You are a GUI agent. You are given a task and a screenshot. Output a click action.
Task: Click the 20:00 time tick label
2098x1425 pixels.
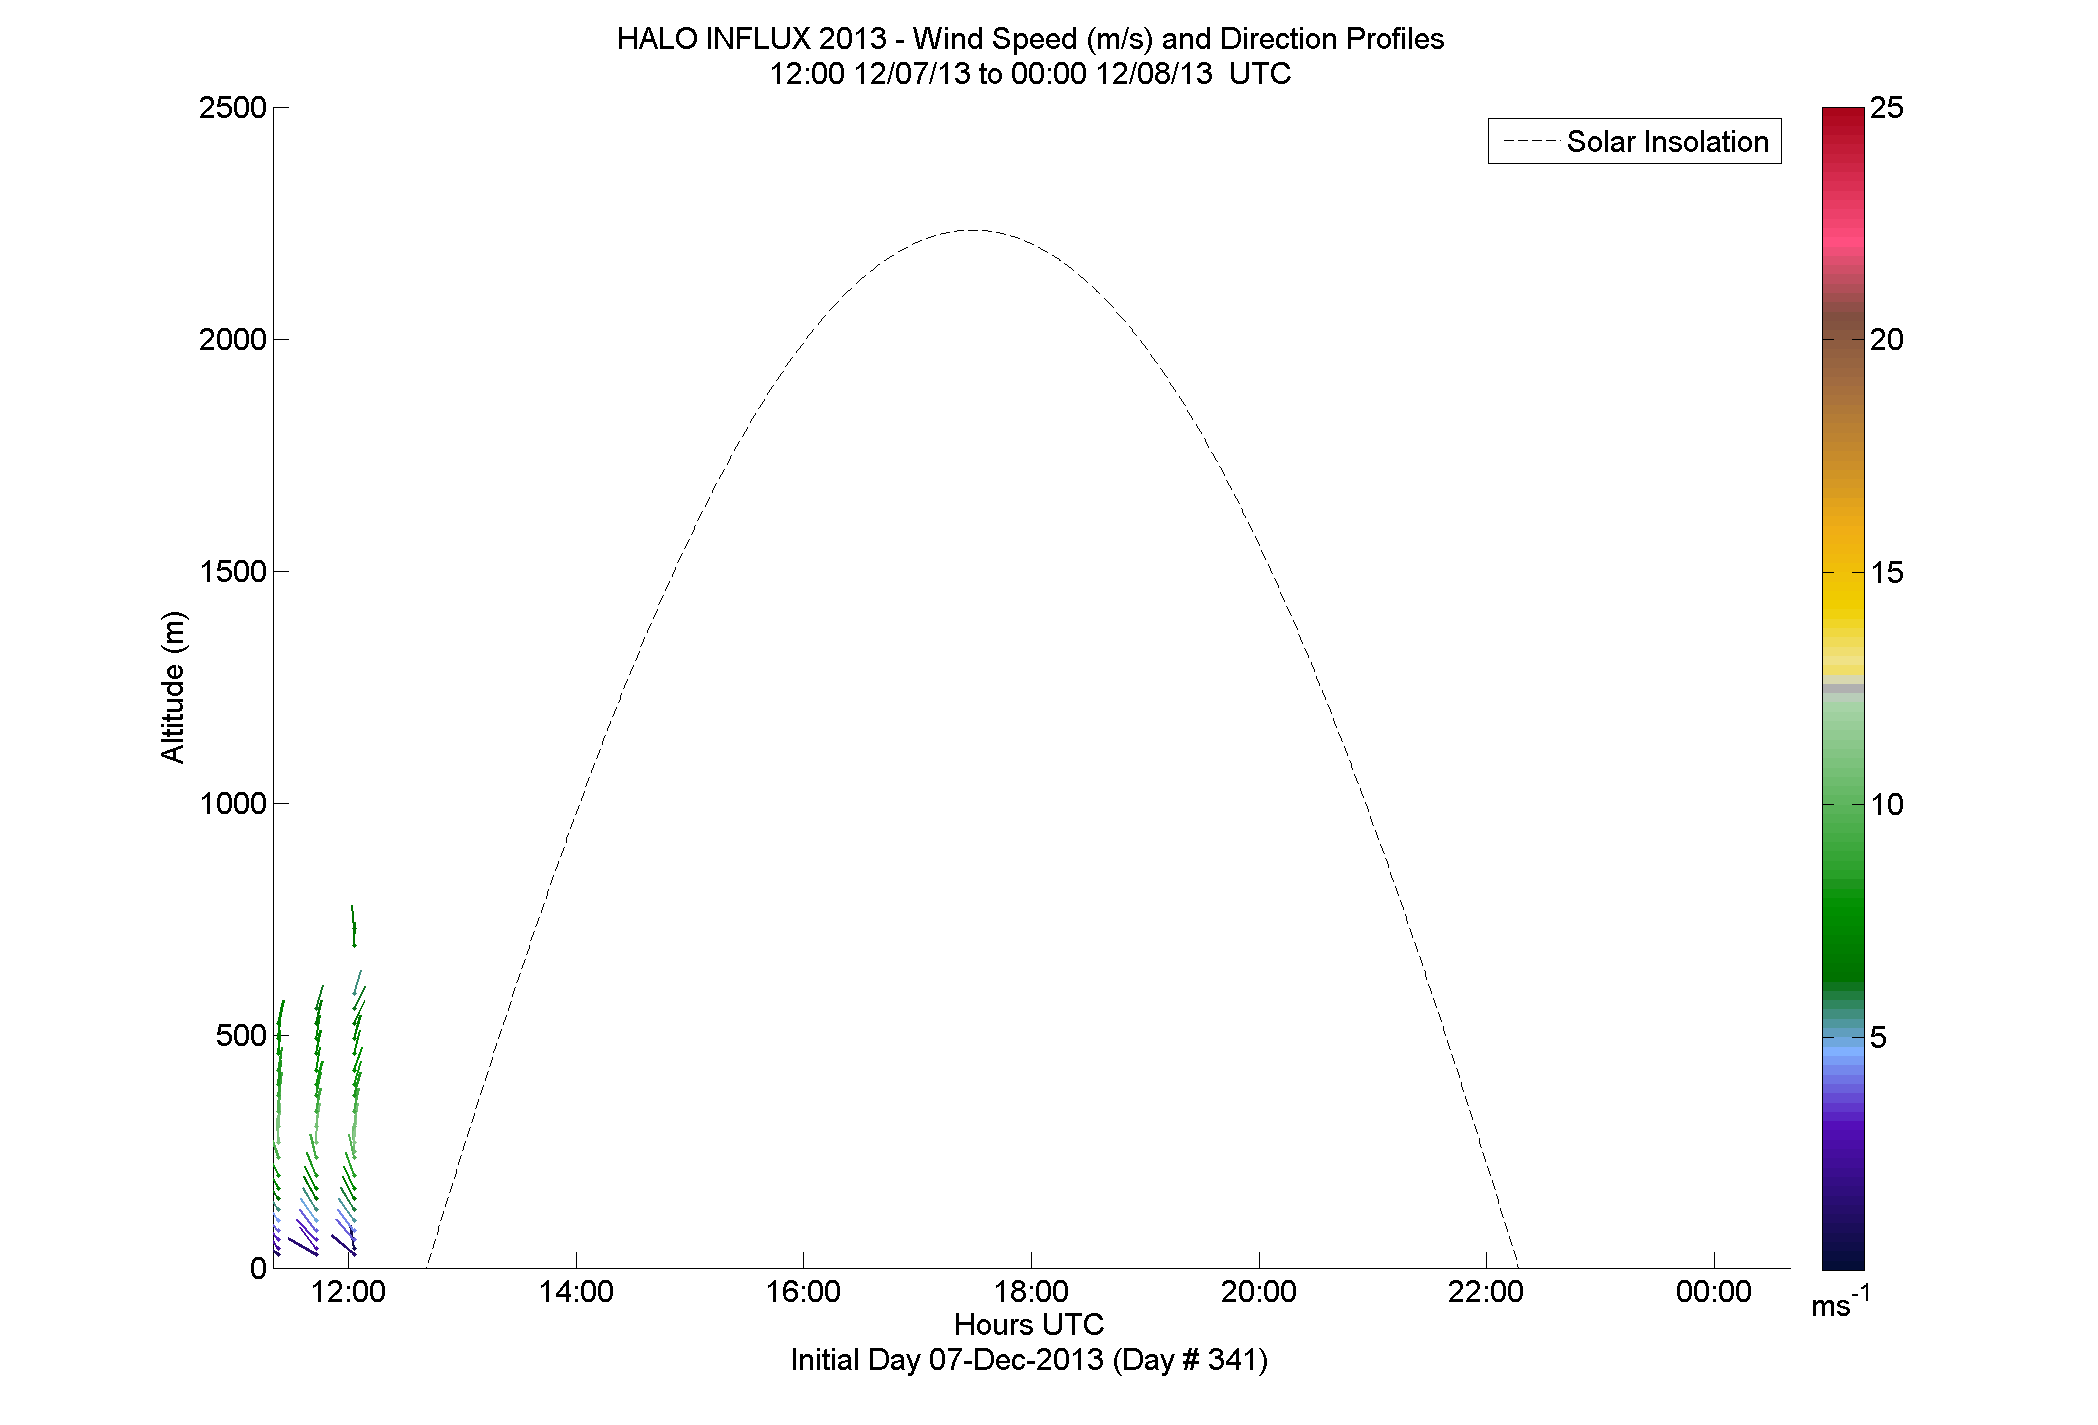(1259, 1291)
